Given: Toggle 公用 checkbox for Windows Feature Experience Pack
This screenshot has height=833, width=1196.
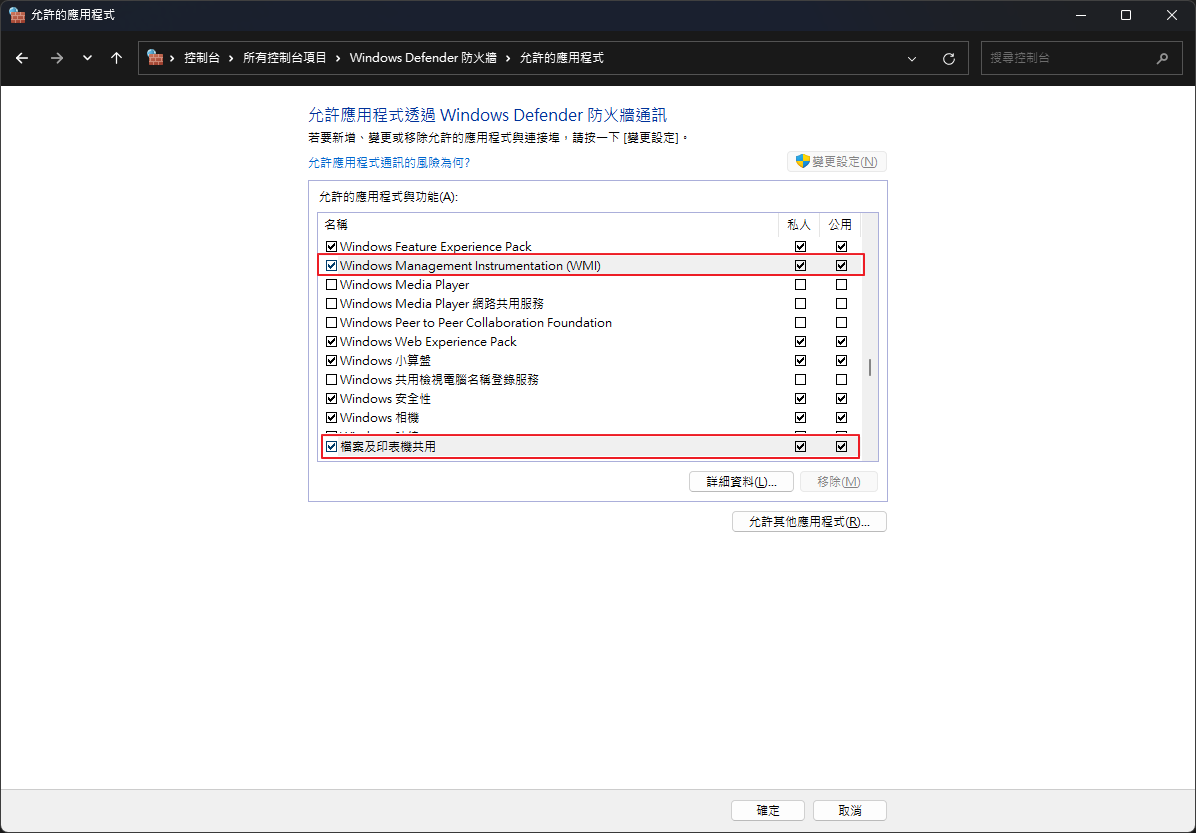Looking at the screenshot, I should click(x=841, y=246).
